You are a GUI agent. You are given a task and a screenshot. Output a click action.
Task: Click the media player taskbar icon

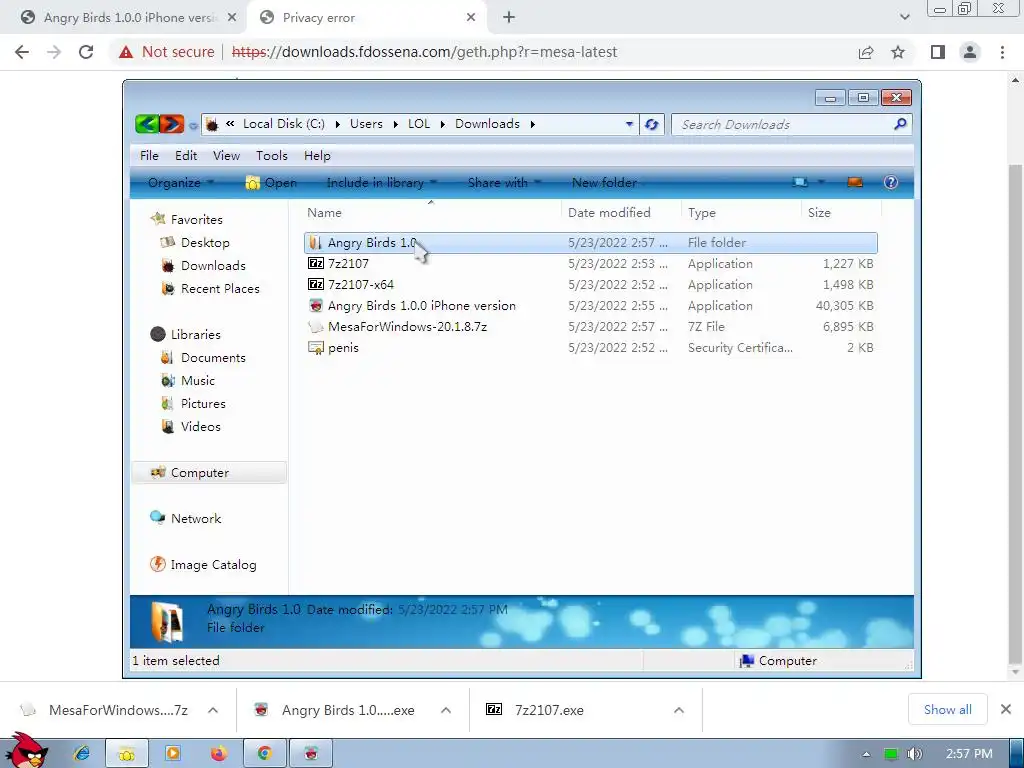tap(173, 754)
